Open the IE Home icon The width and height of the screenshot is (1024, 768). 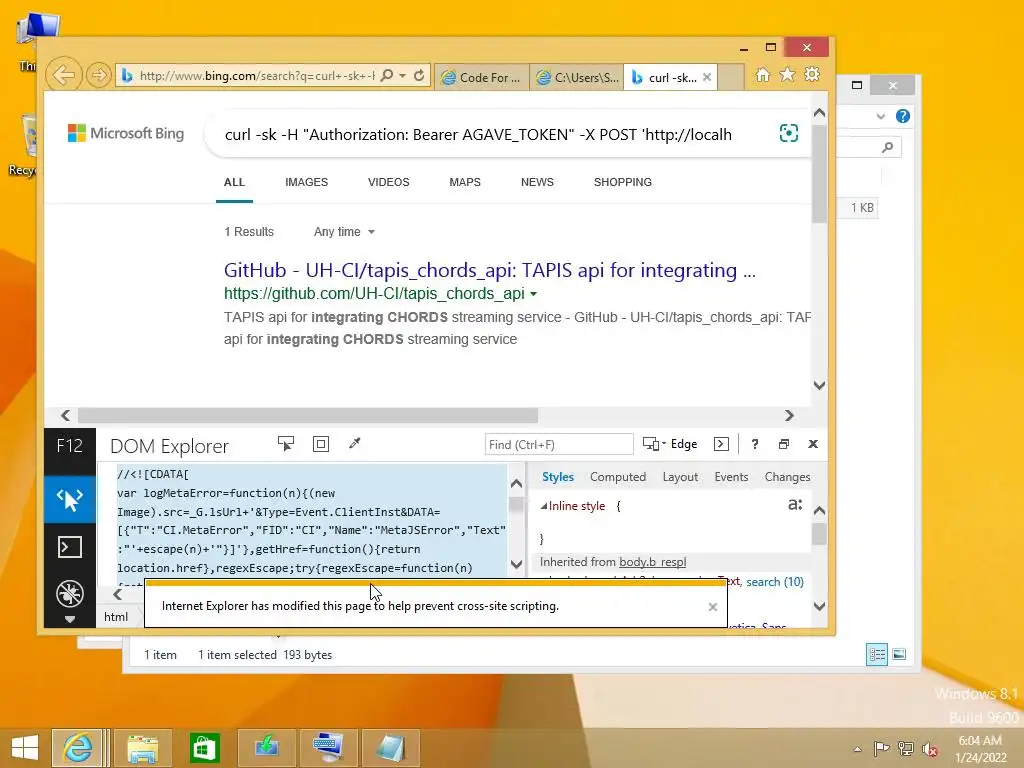coord(762,75)
